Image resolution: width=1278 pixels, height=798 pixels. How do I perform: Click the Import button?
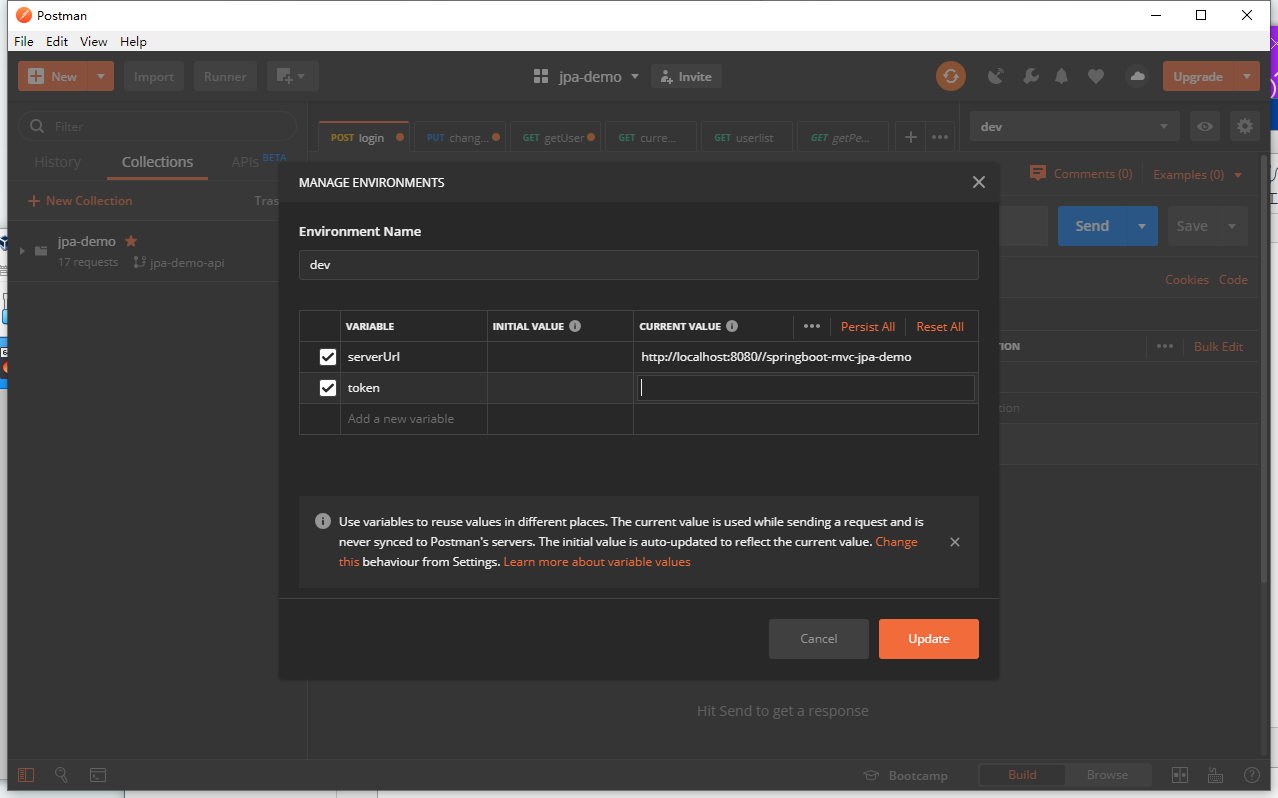click(154, 76)
